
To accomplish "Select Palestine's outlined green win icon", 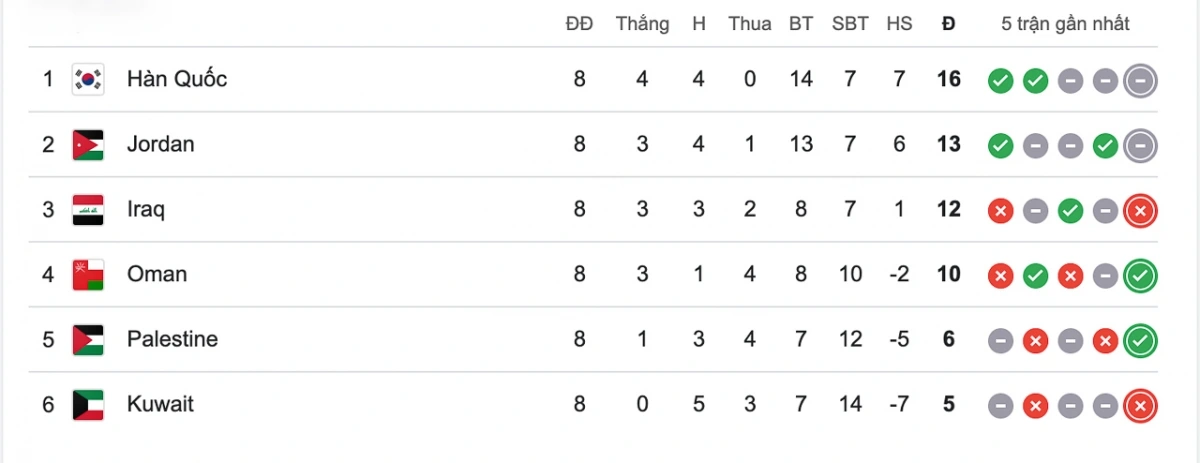I will pos(1140,341).
